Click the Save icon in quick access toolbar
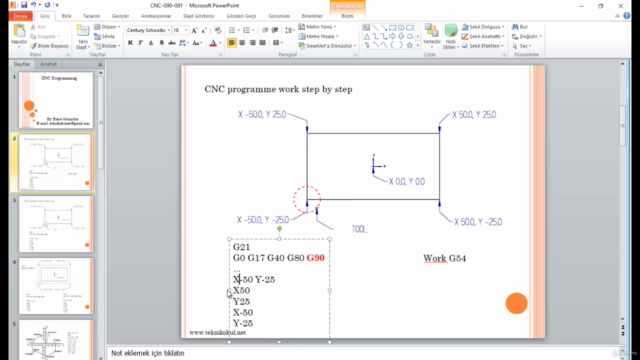640x360 pixels. [x=24, y=5]
